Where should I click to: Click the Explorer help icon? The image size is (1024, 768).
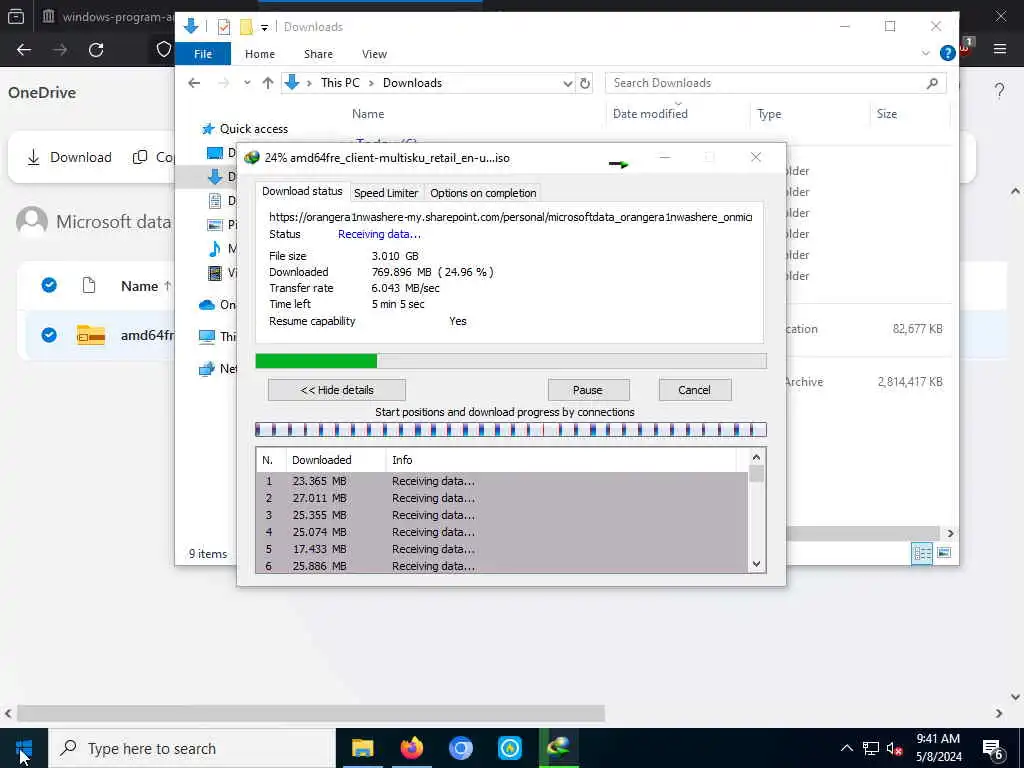(947, 54)
